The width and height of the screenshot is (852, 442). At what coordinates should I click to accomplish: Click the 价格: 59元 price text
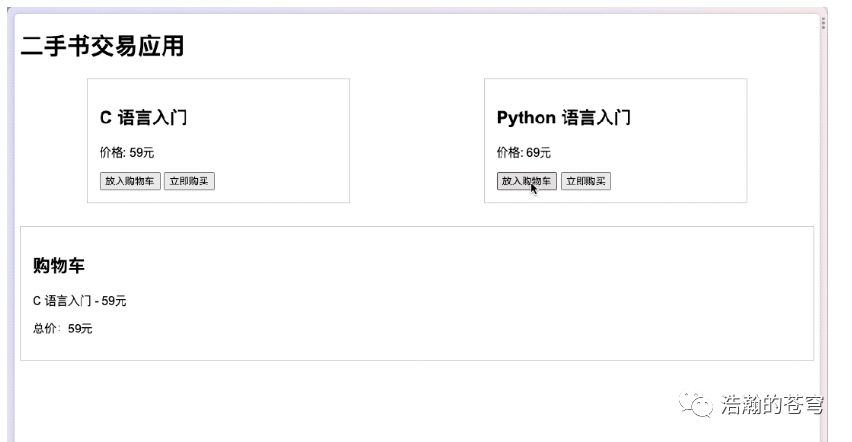click(x=127, y=153)
